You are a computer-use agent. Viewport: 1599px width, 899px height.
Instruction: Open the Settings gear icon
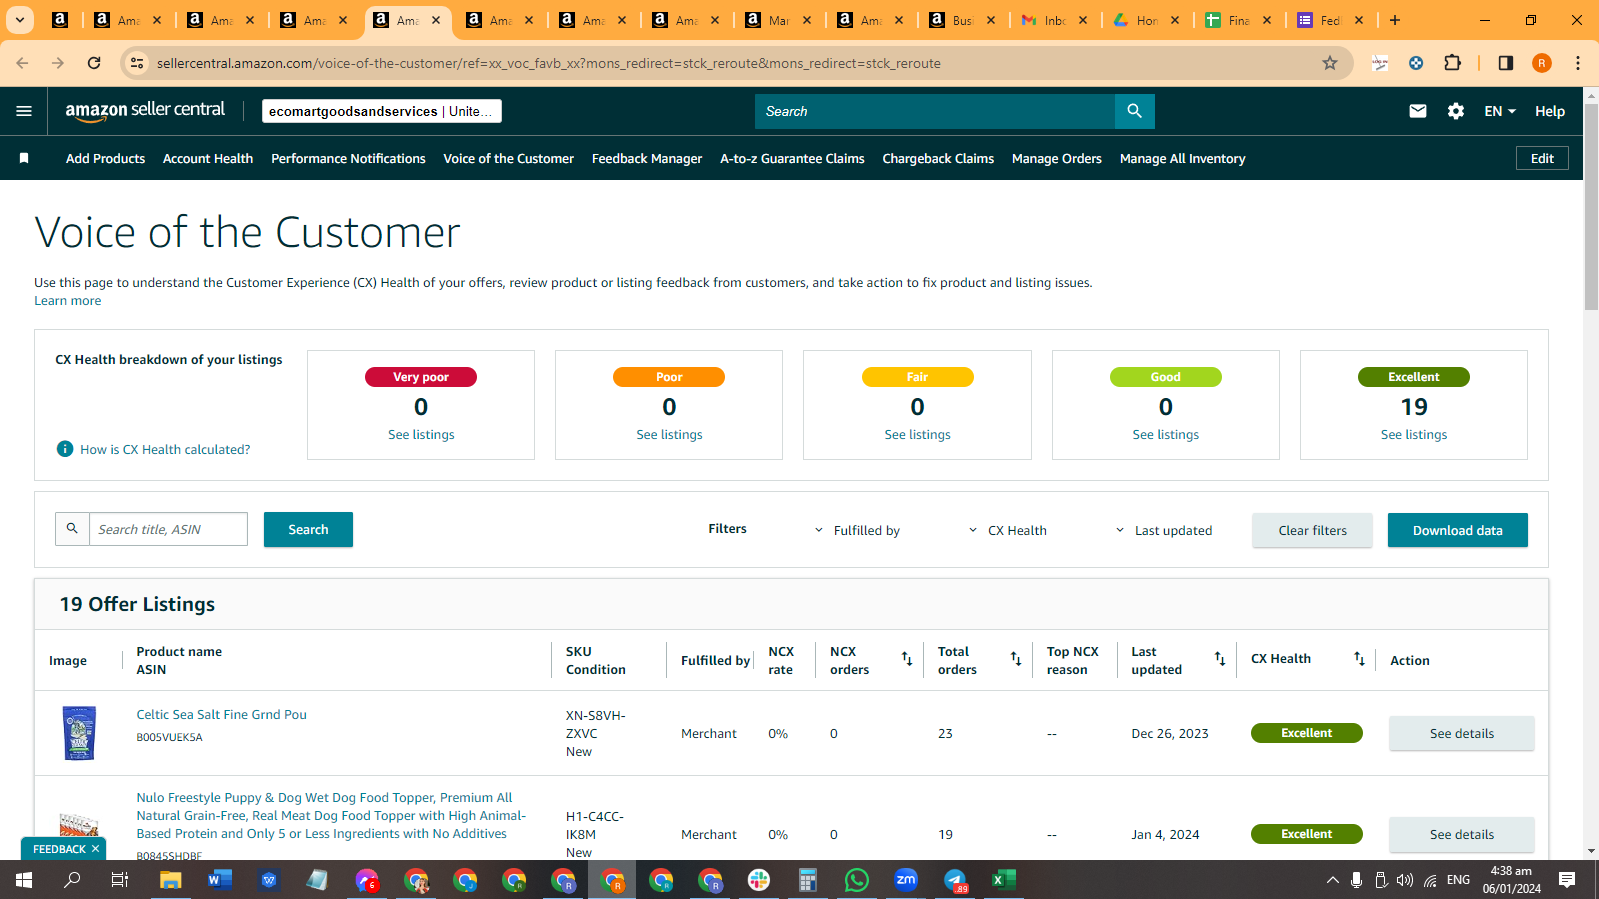pos(1456,111)
